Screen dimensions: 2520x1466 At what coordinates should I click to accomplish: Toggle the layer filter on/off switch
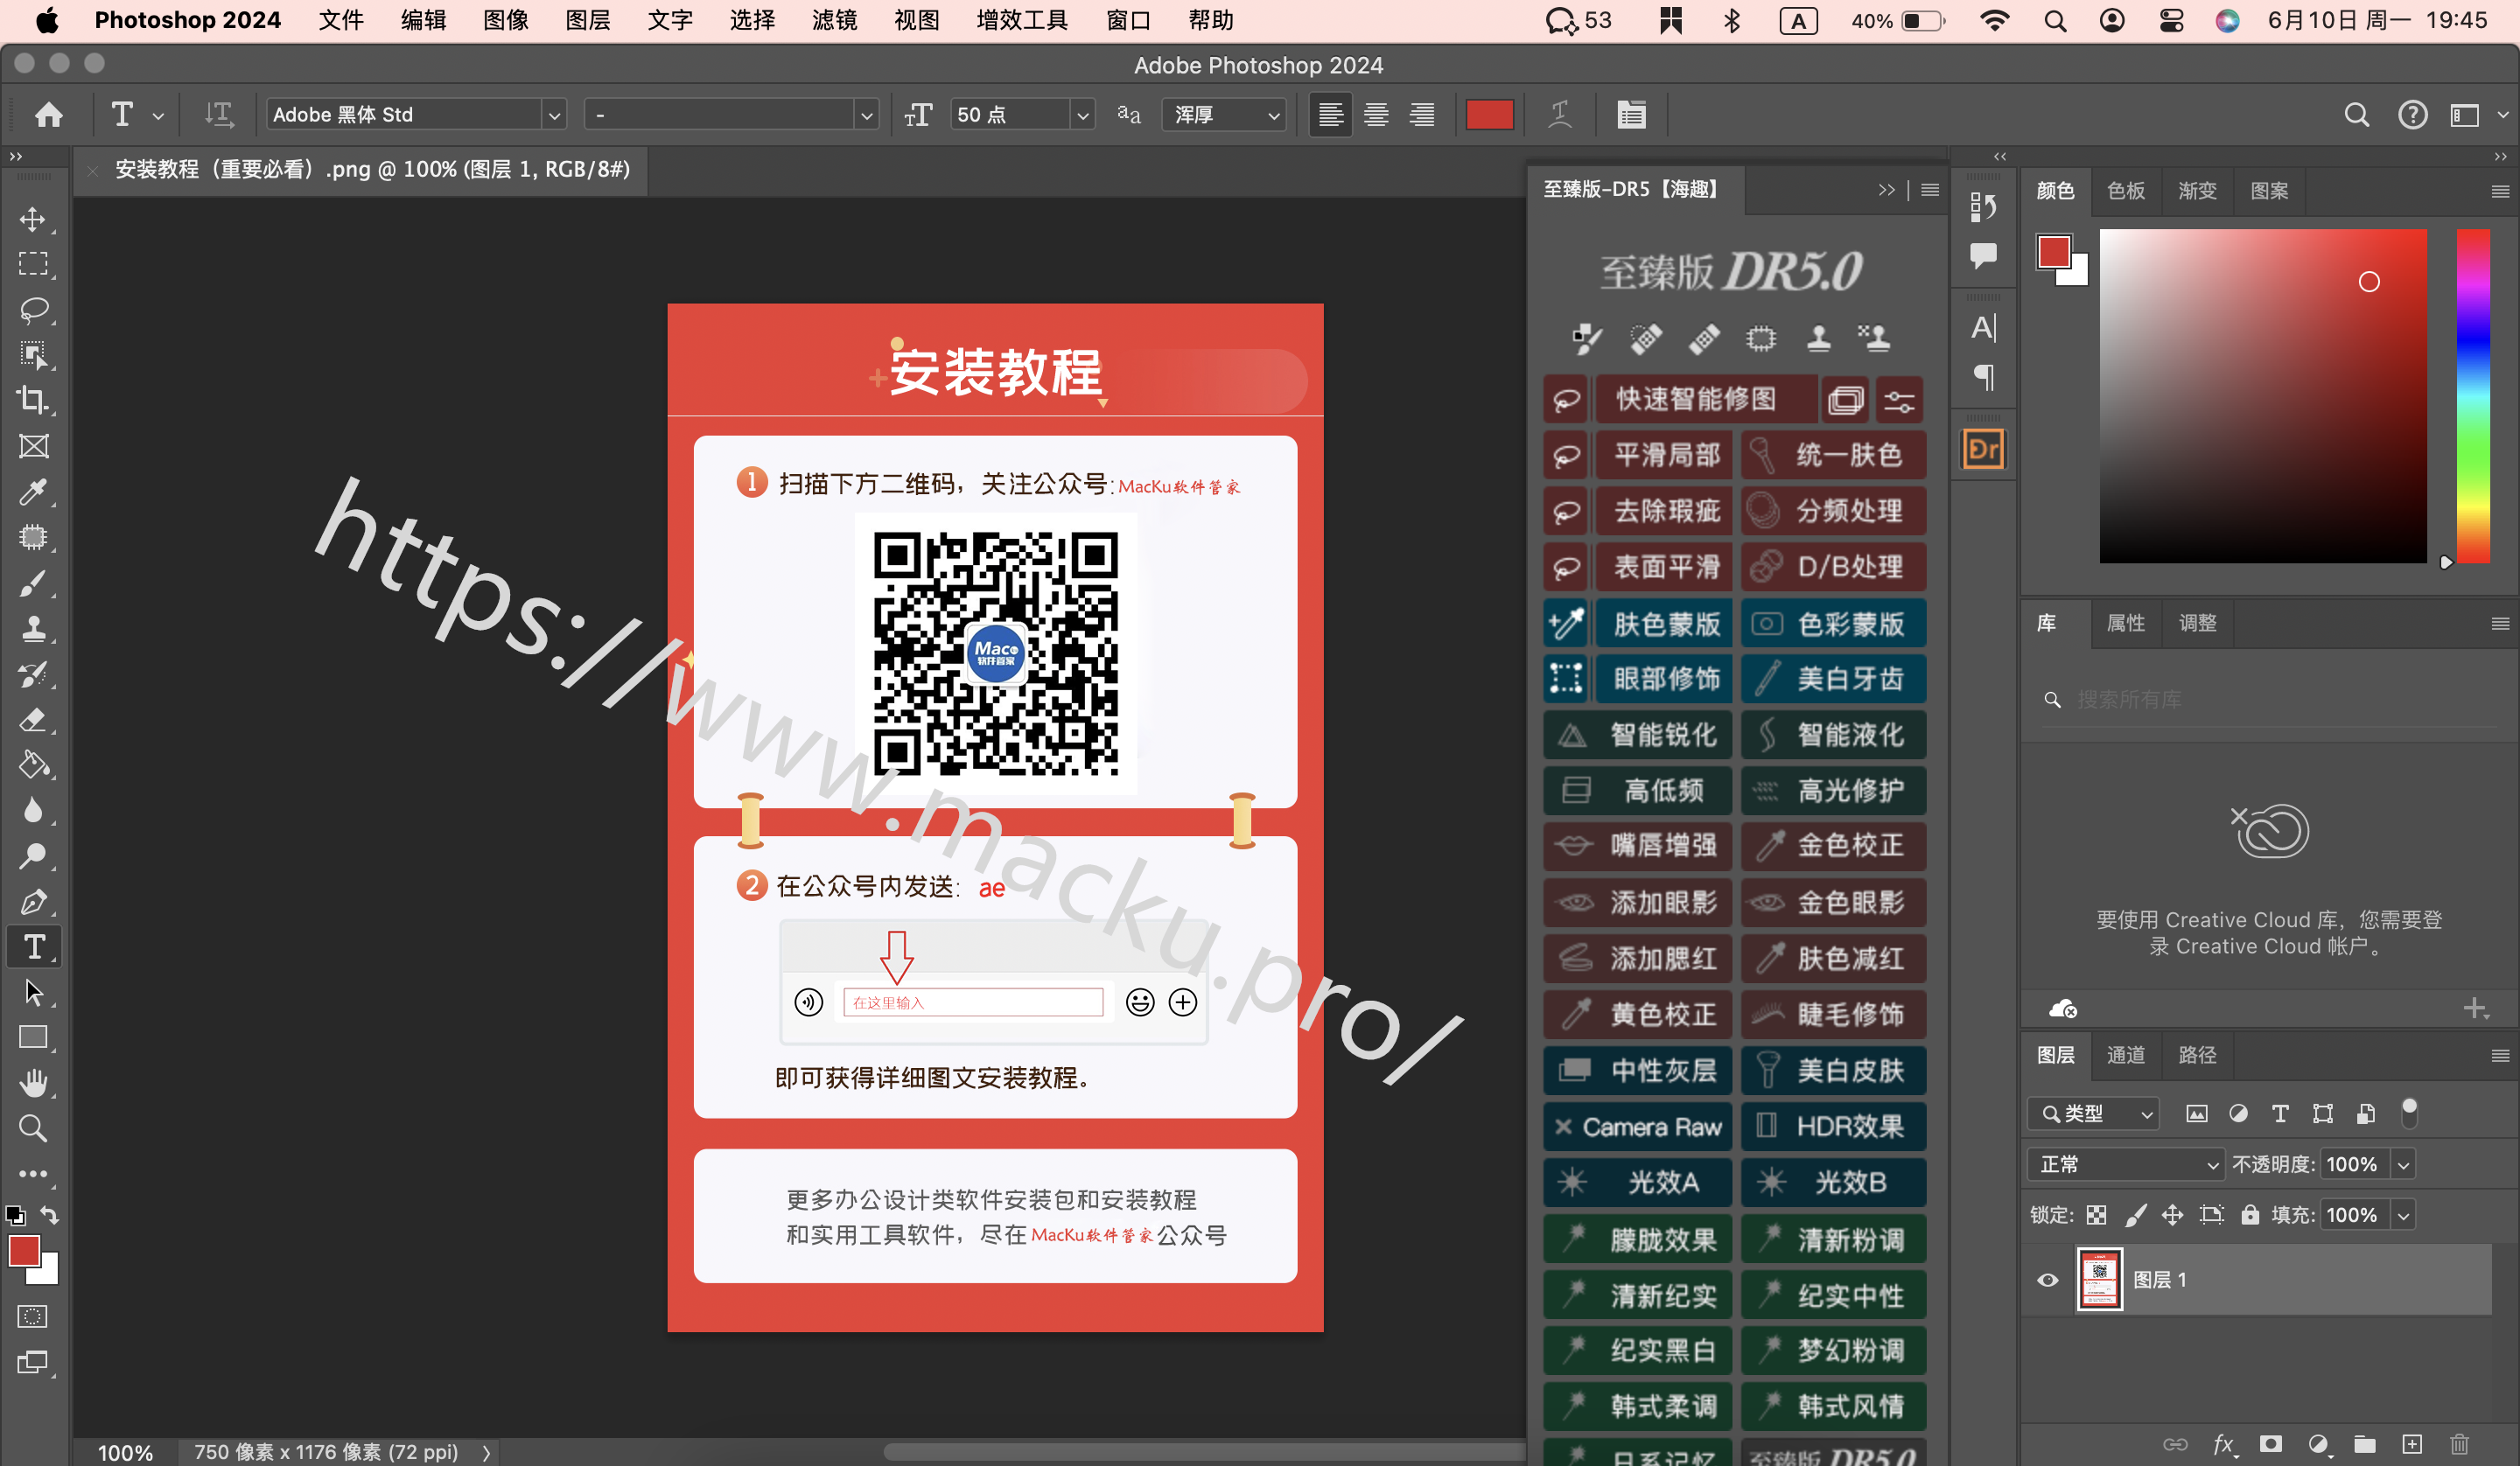(2409, 1112)
